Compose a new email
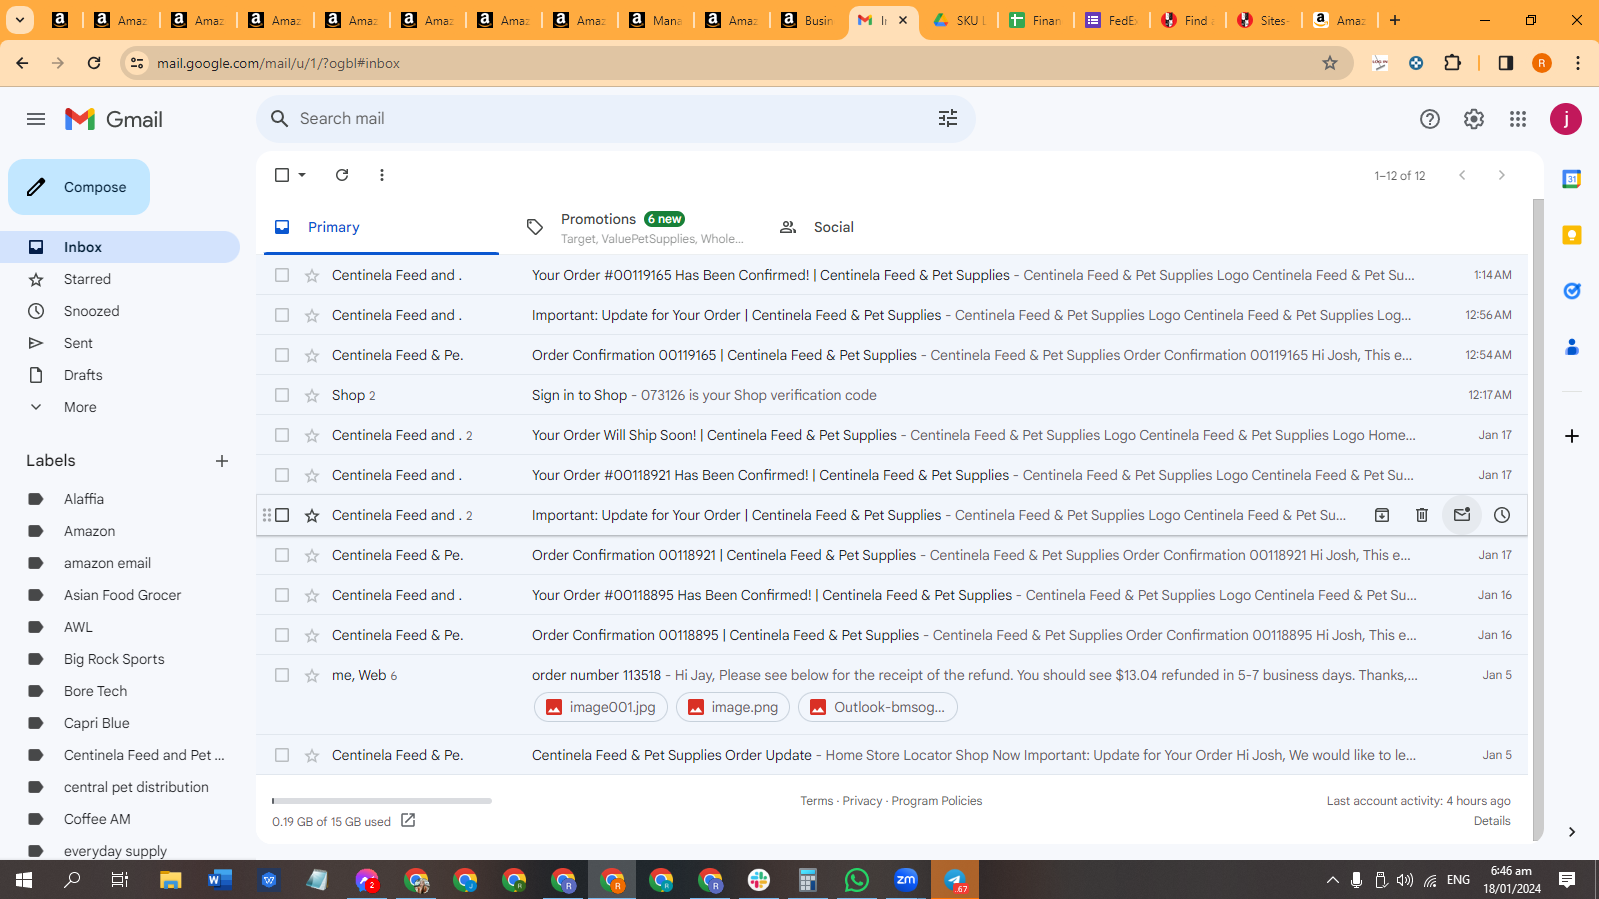 79,187
